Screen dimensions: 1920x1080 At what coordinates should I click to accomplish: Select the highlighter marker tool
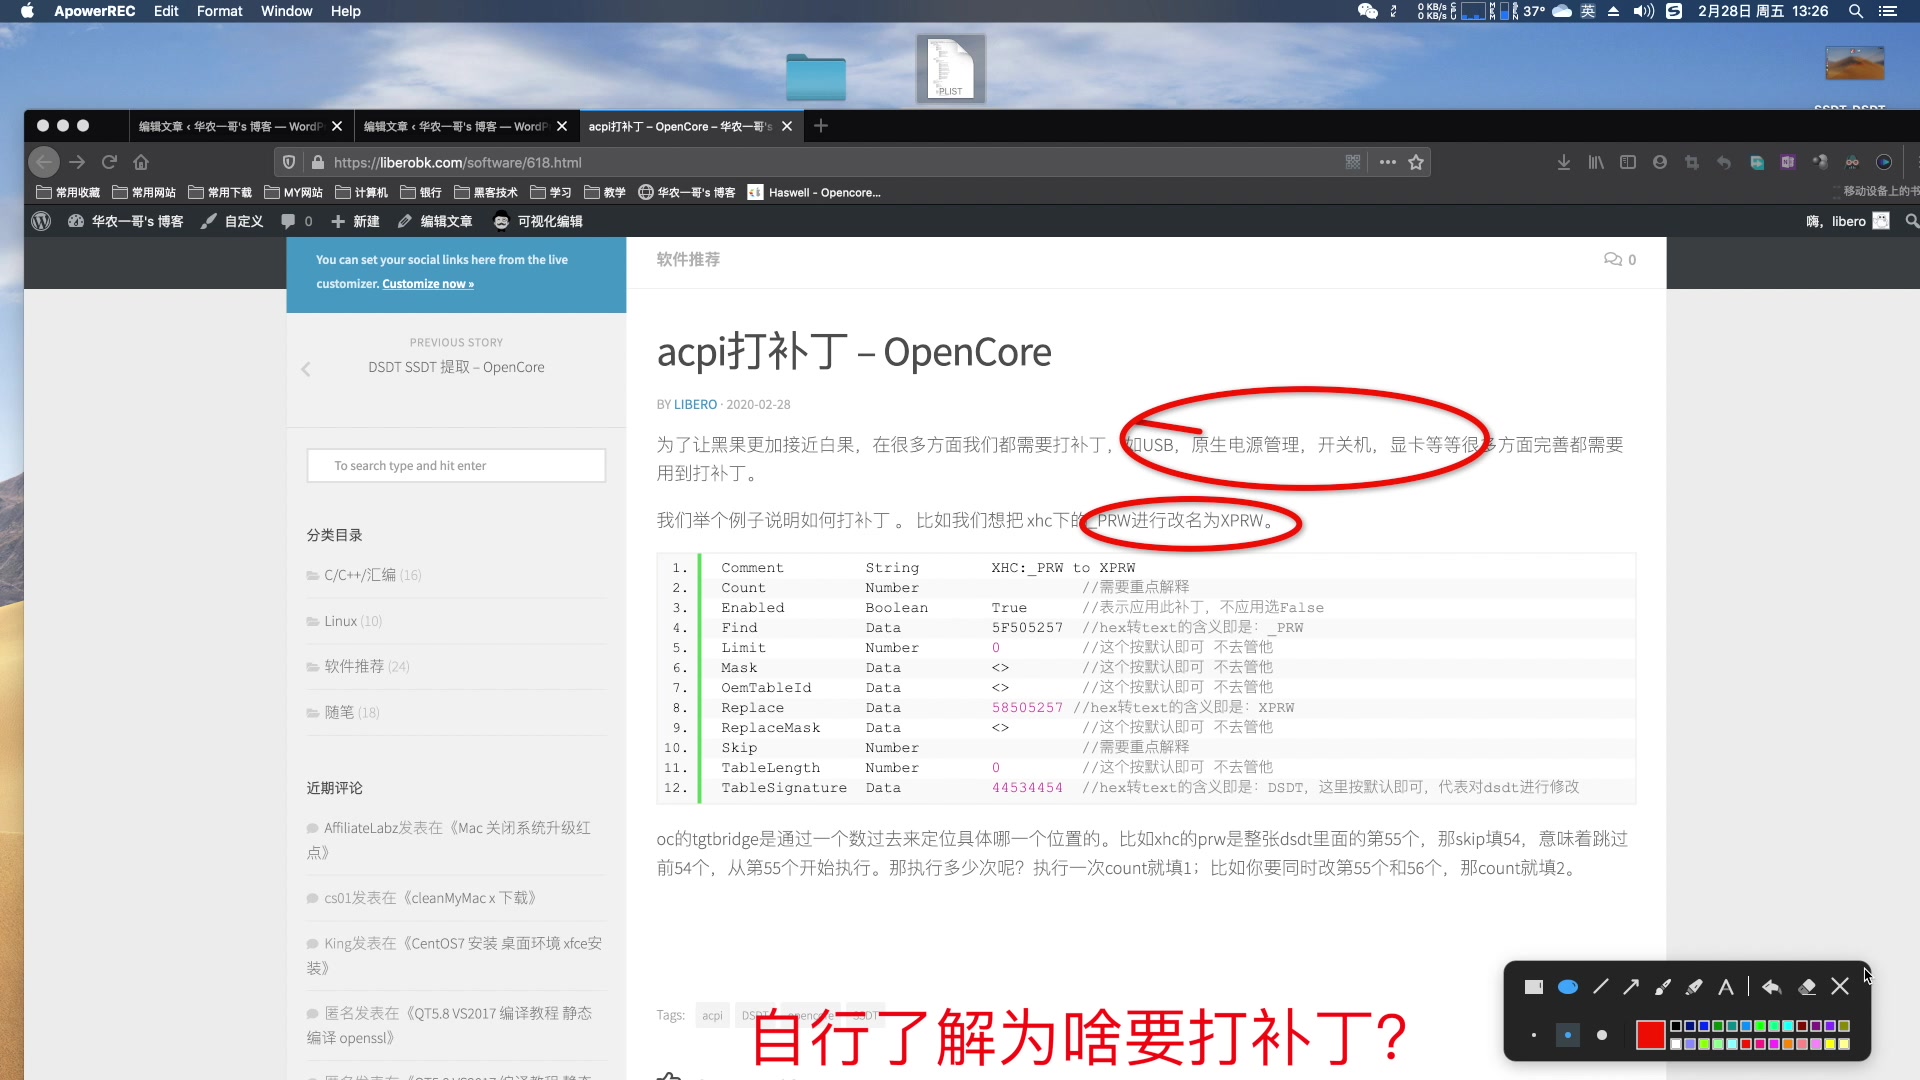pyautogui.click(x=1694, y=987)
